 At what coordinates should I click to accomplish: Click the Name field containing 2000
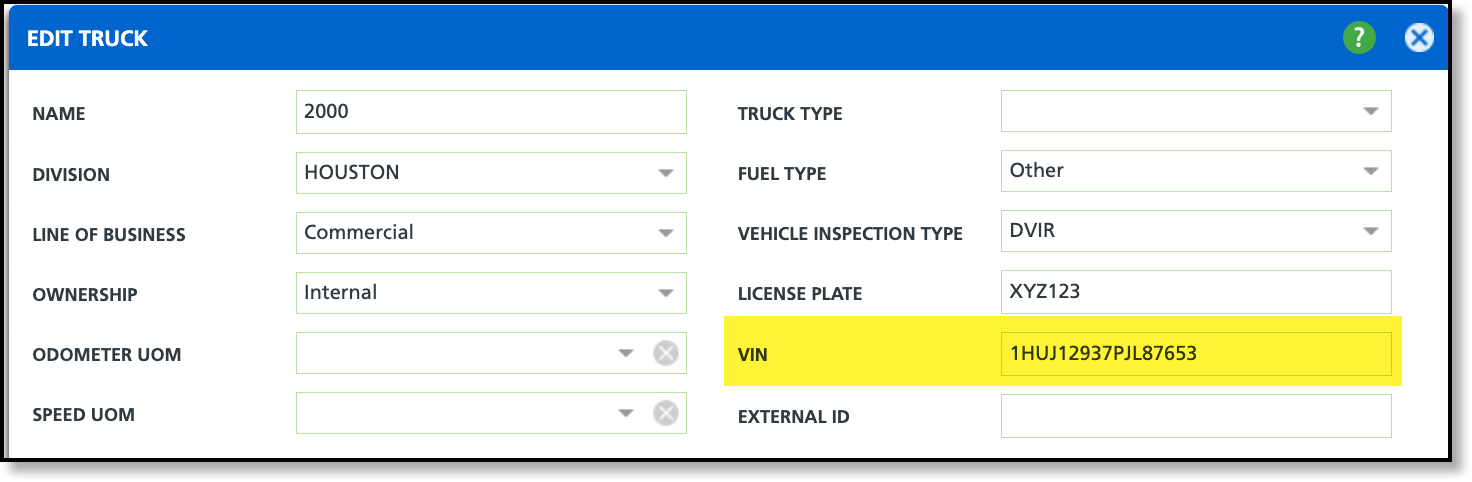pos(491,112)
